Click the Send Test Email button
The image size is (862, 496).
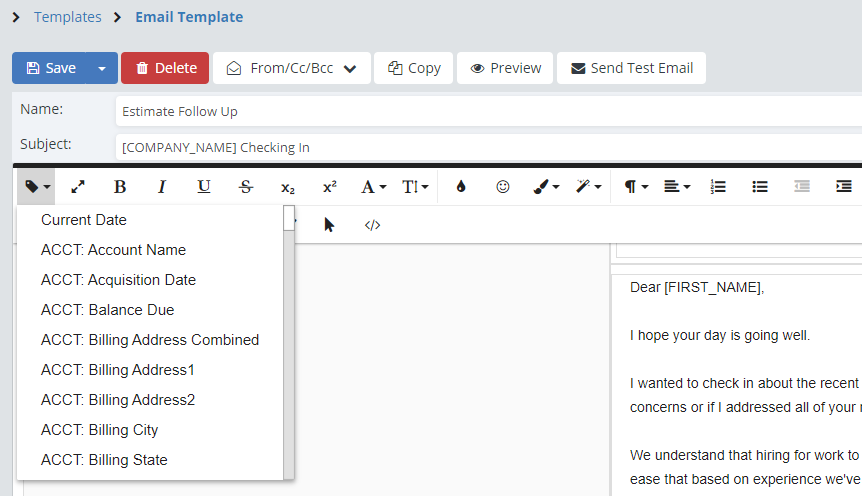pos(631,68)
